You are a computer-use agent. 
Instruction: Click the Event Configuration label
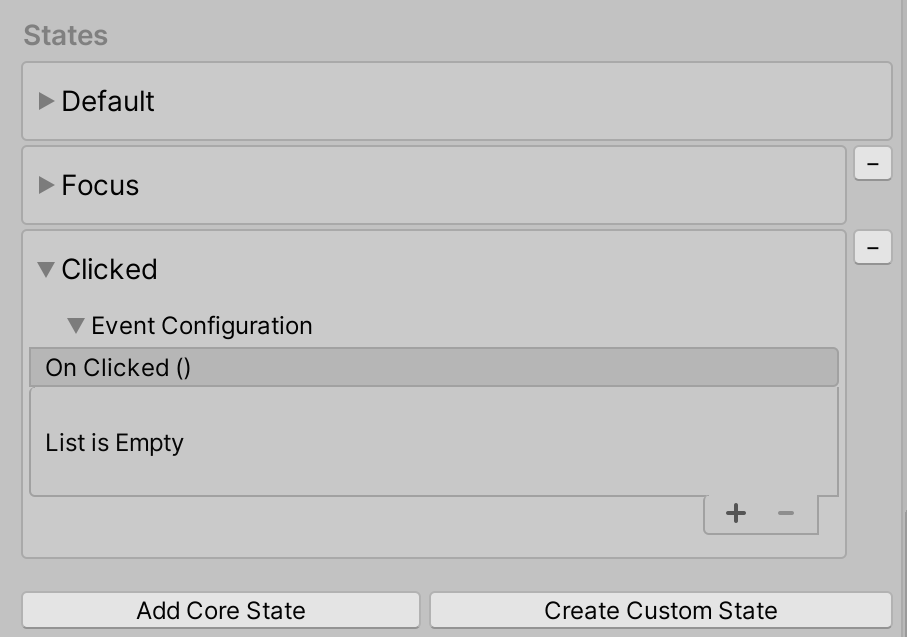tap(200, 326)
